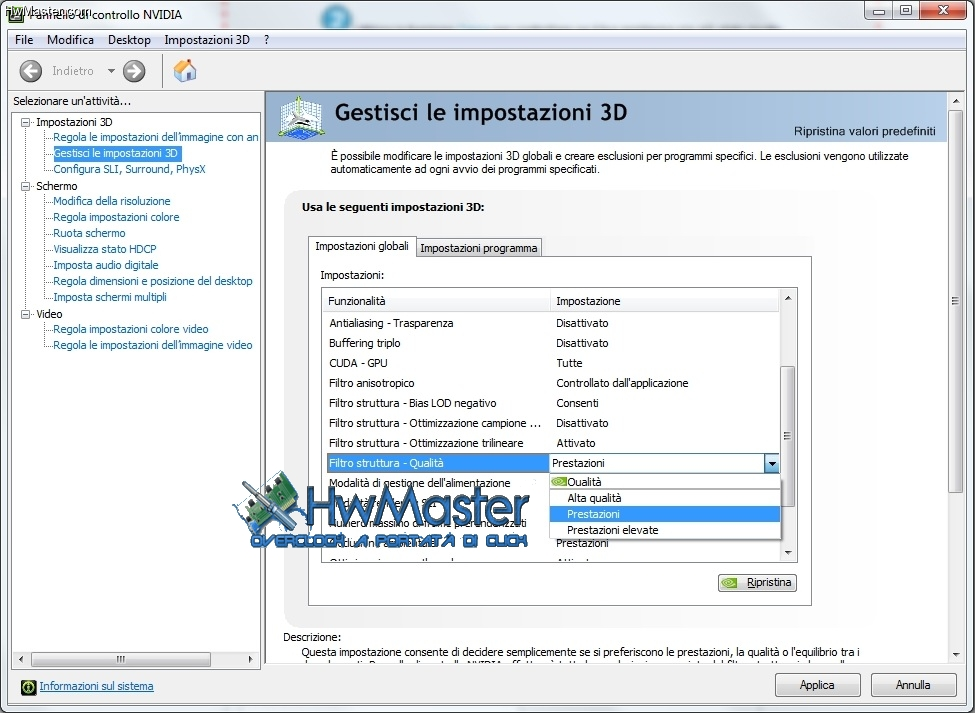The width and height of the screenshot is (975, 713).
Task: Collapse the Schermo tree node
Action: 25,186
